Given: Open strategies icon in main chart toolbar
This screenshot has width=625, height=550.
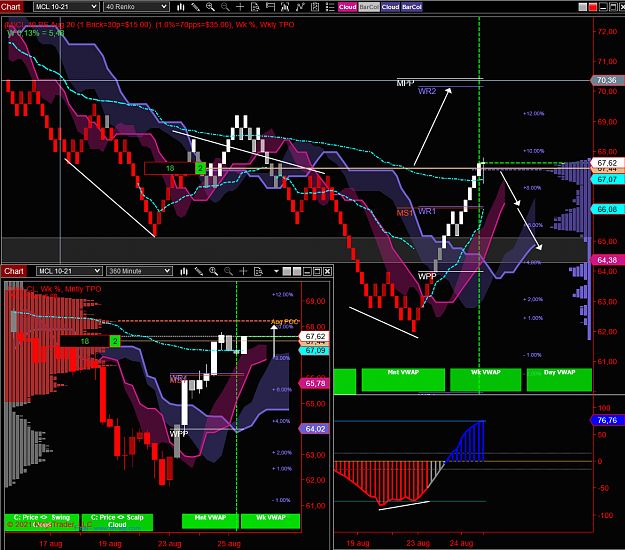Looking at the screenshot, I should pos(300,7).
